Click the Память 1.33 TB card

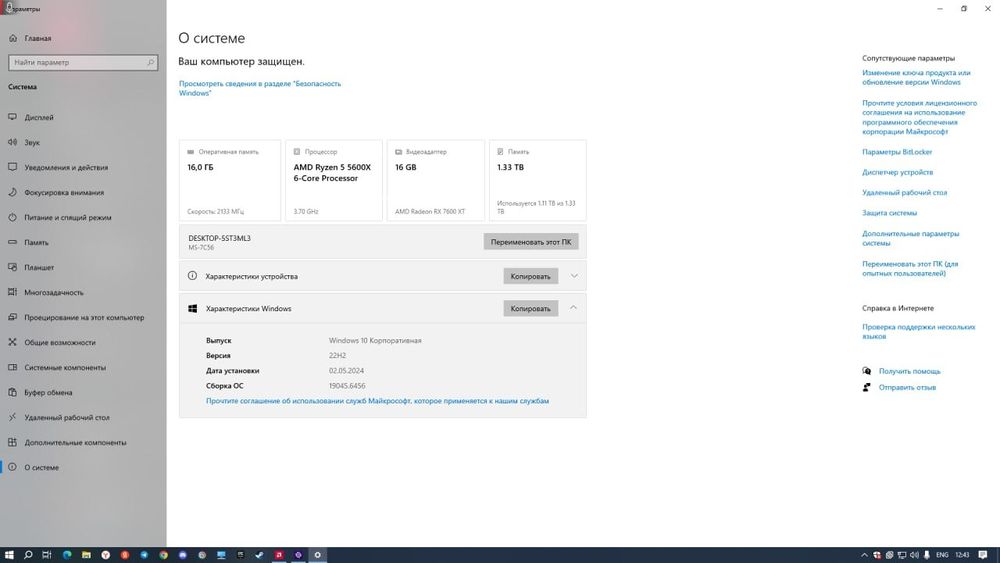538,180
